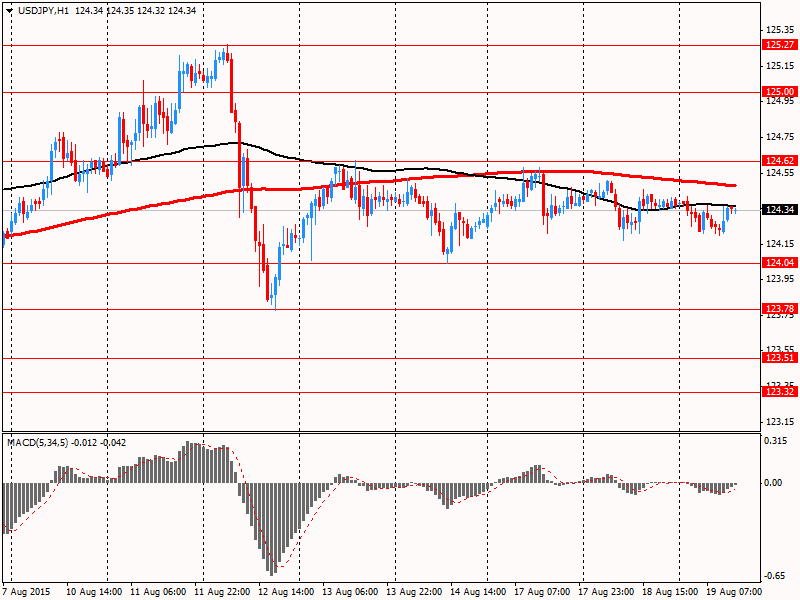The image size is (800, 600).
Task: Click the 7 Aug 2015 time axis label
Action: tap(27, 592)
